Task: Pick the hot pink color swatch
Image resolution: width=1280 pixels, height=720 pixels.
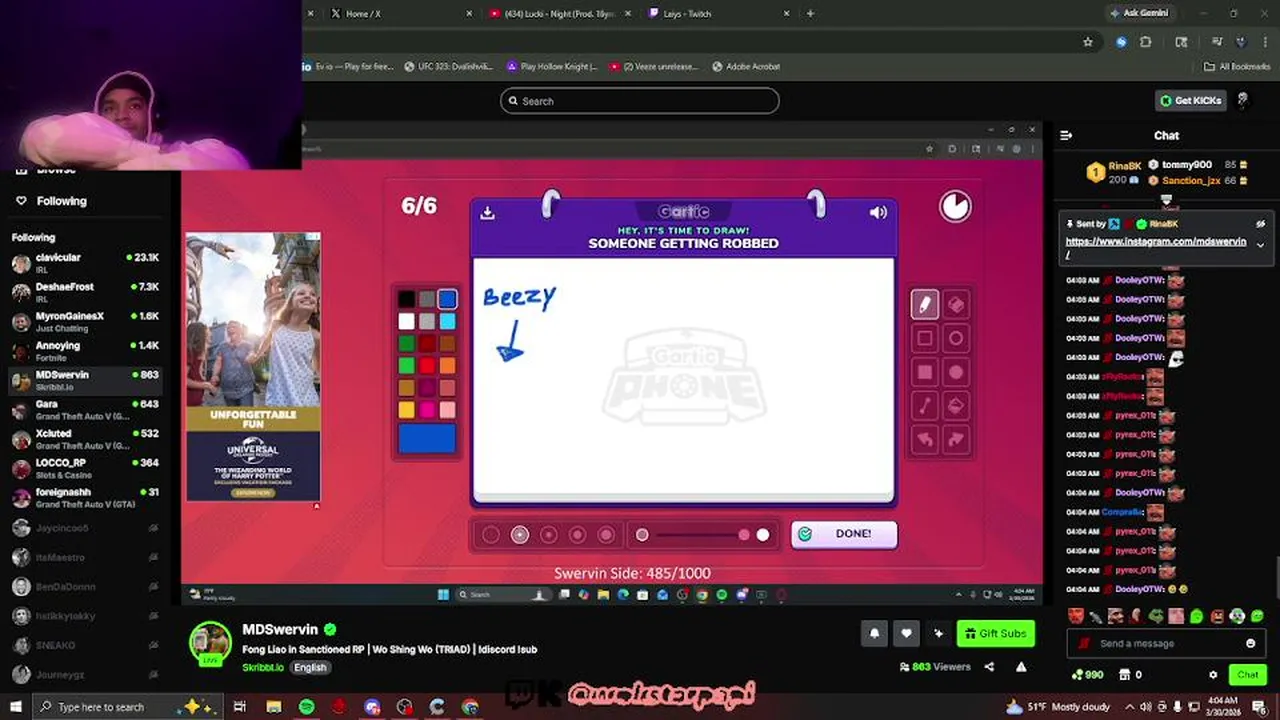Action: tap(427, 410)
